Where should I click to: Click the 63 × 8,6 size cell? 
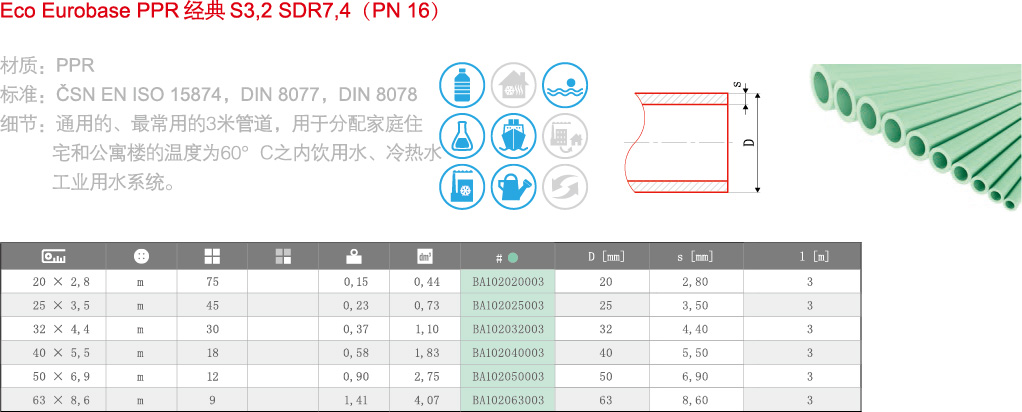point(60,401)
